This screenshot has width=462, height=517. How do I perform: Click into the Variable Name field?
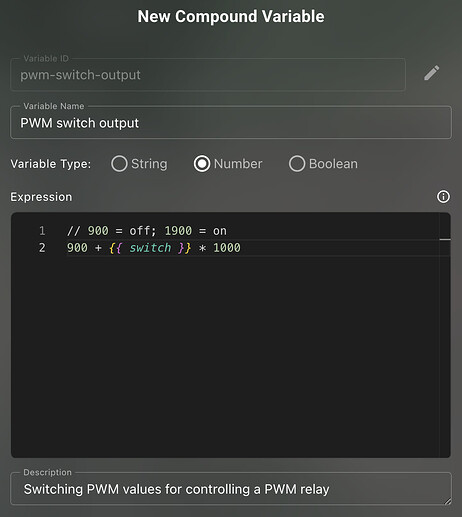[x=231, y=123]
